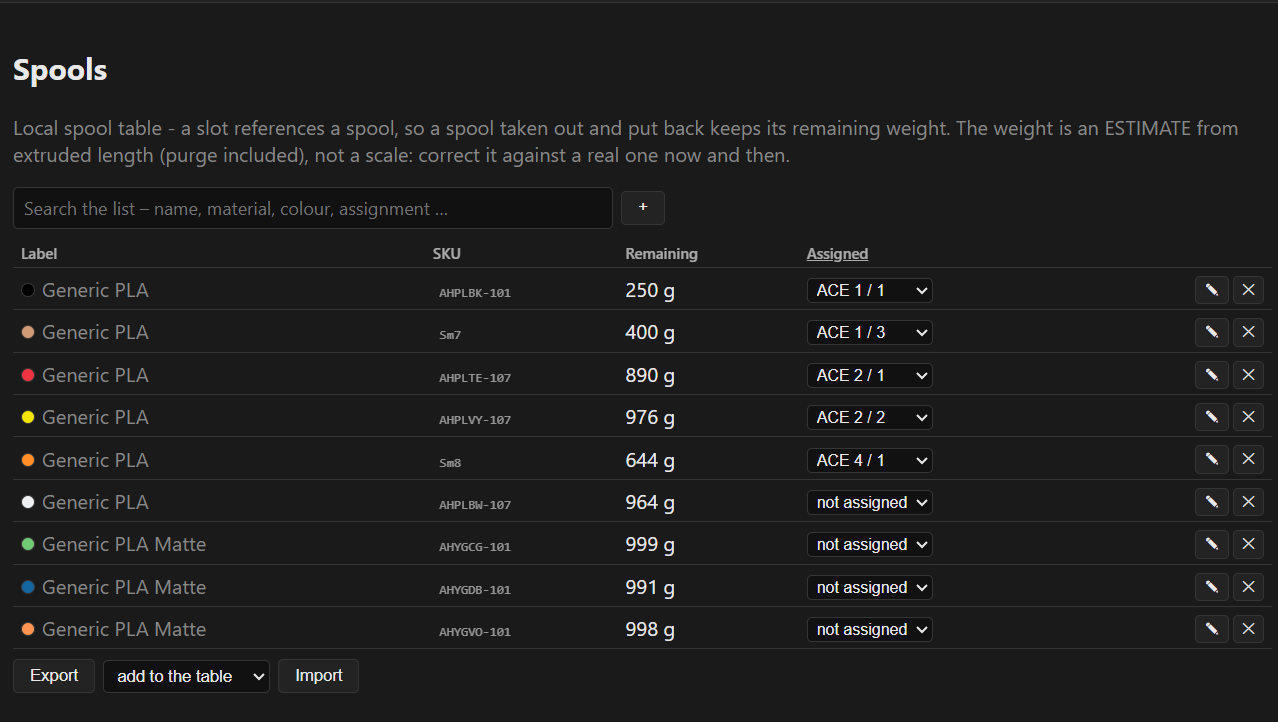The width and height of the screenshot is (1278, 722).
Task: Delete the spool with SKU AHPLTE-107
Action: [1248, 375]
